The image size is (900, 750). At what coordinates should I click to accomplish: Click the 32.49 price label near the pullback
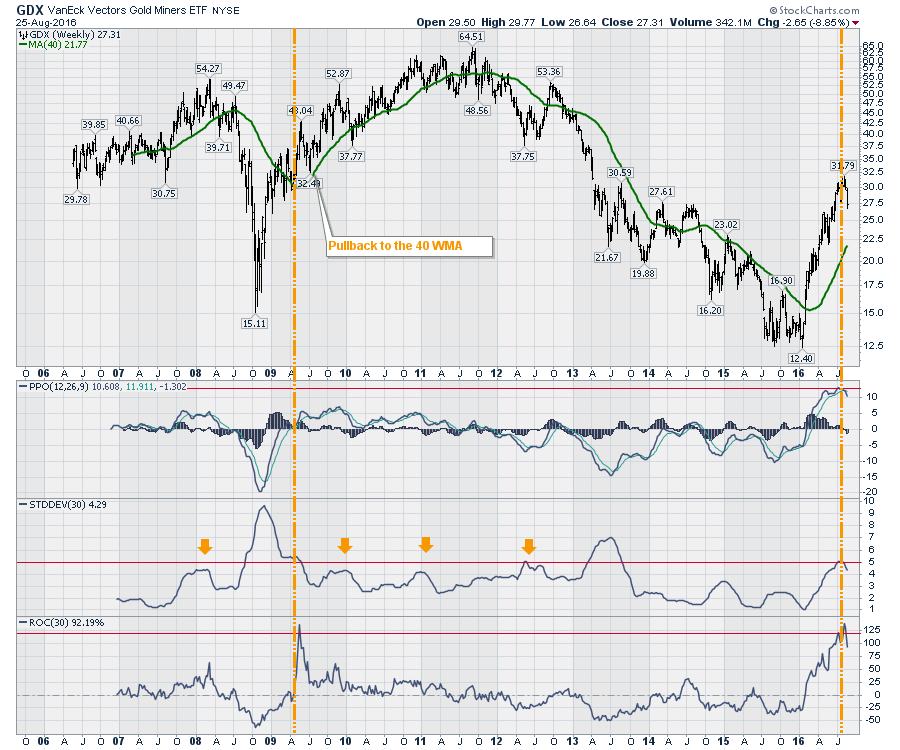(x=308, y=183)
